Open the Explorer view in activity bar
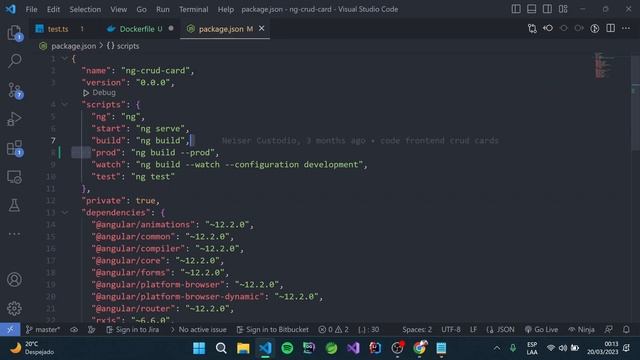The height and width of the screenshot is (360, 640). point(15,32)
